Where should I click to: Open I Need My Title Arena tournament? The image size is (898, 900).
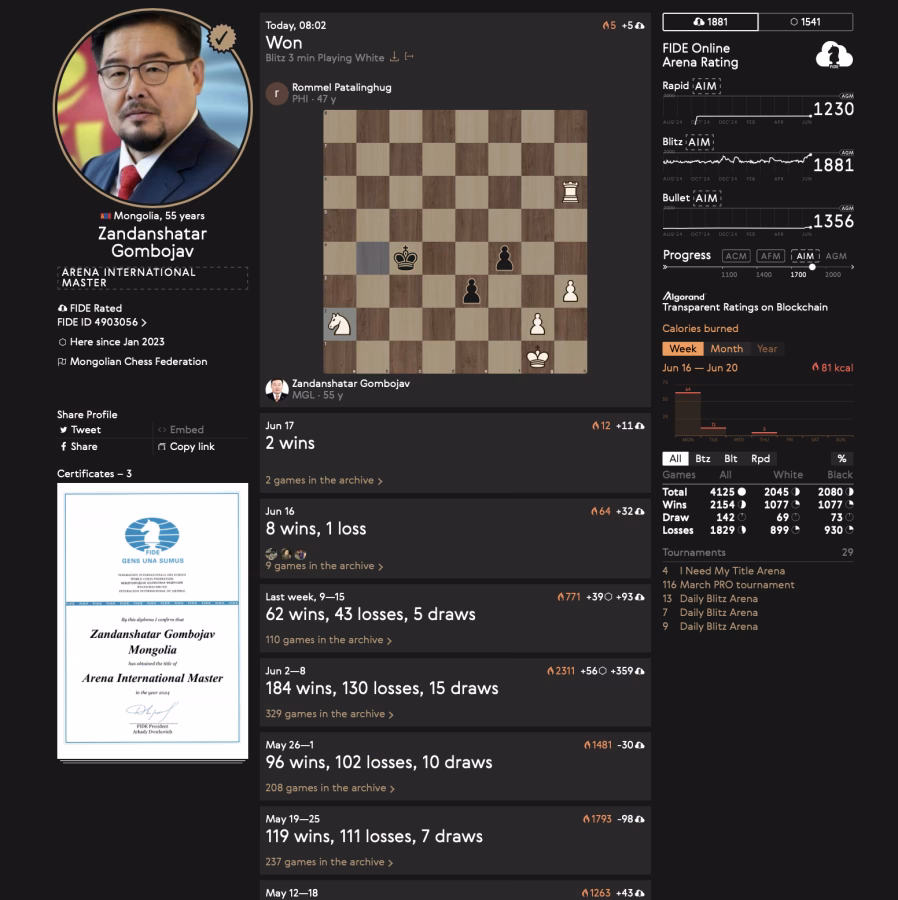732,571
